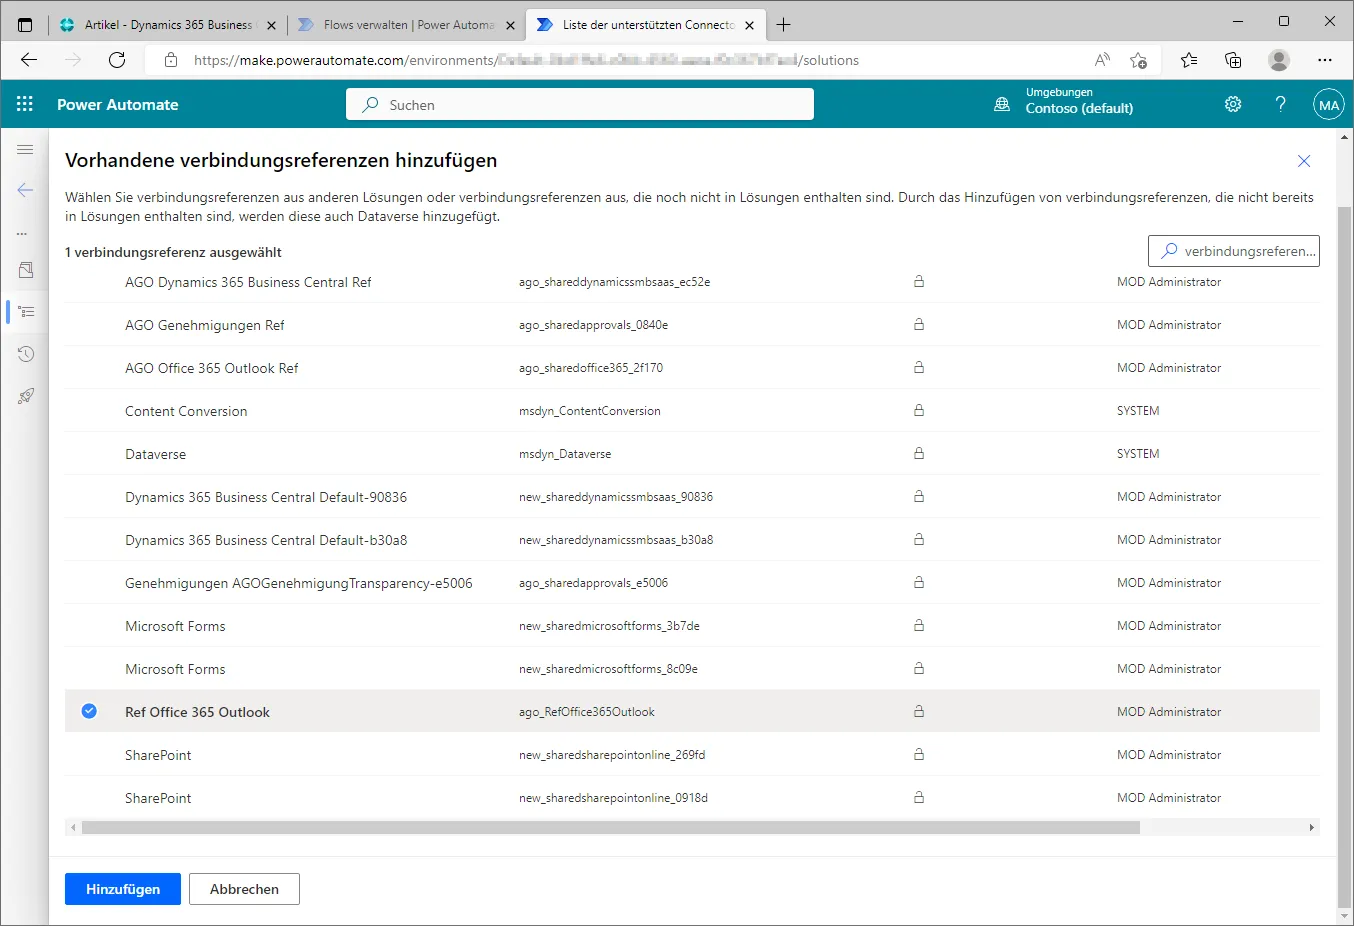Image resolution: width=1354 pixels, height=926 pixels.
Task: Click msdyn_ContentConversion logical name
Action: pyautogui.click(x=590, y=411)
